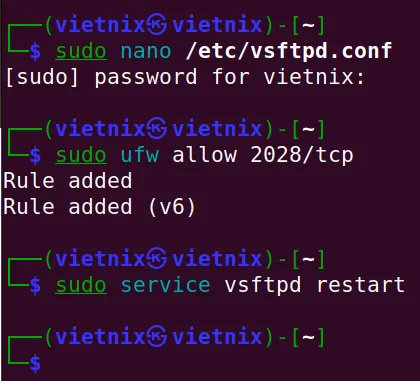This screenshot has width=420, height=381.
Task: Click the dollar sign before sudo service
Action: tap(35, 286)
